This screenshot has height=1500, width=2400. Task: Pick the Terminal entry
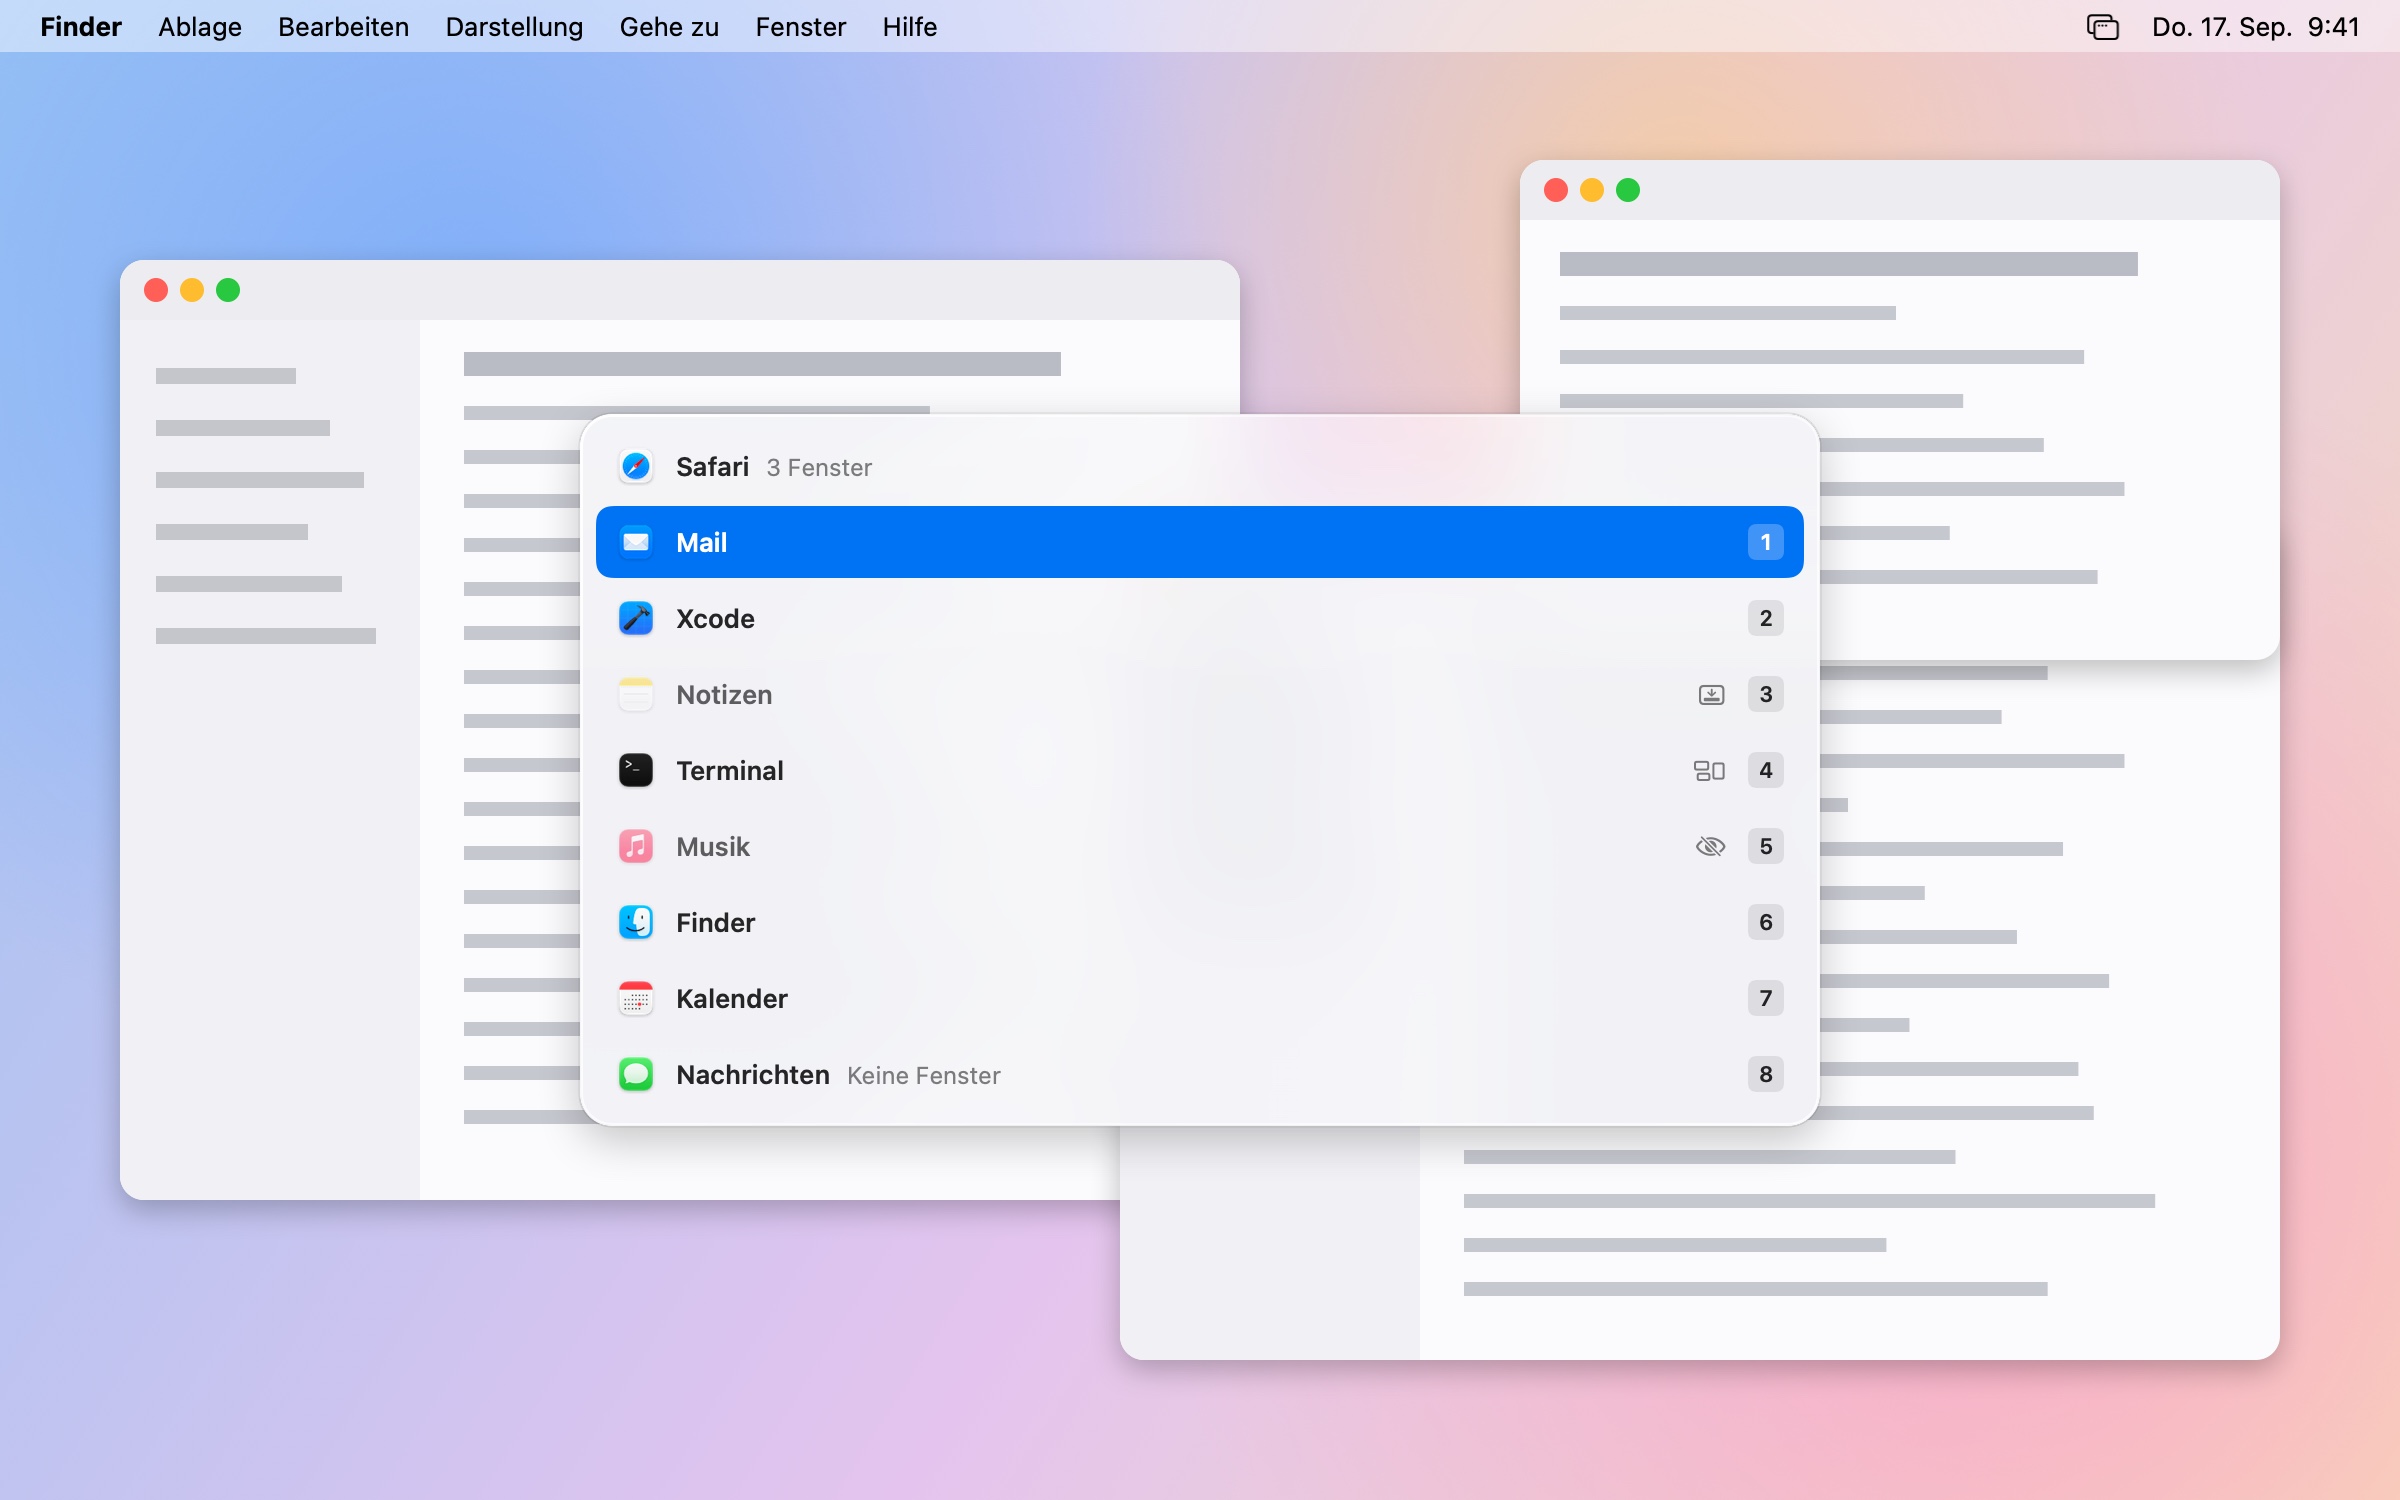[1200, 770]
